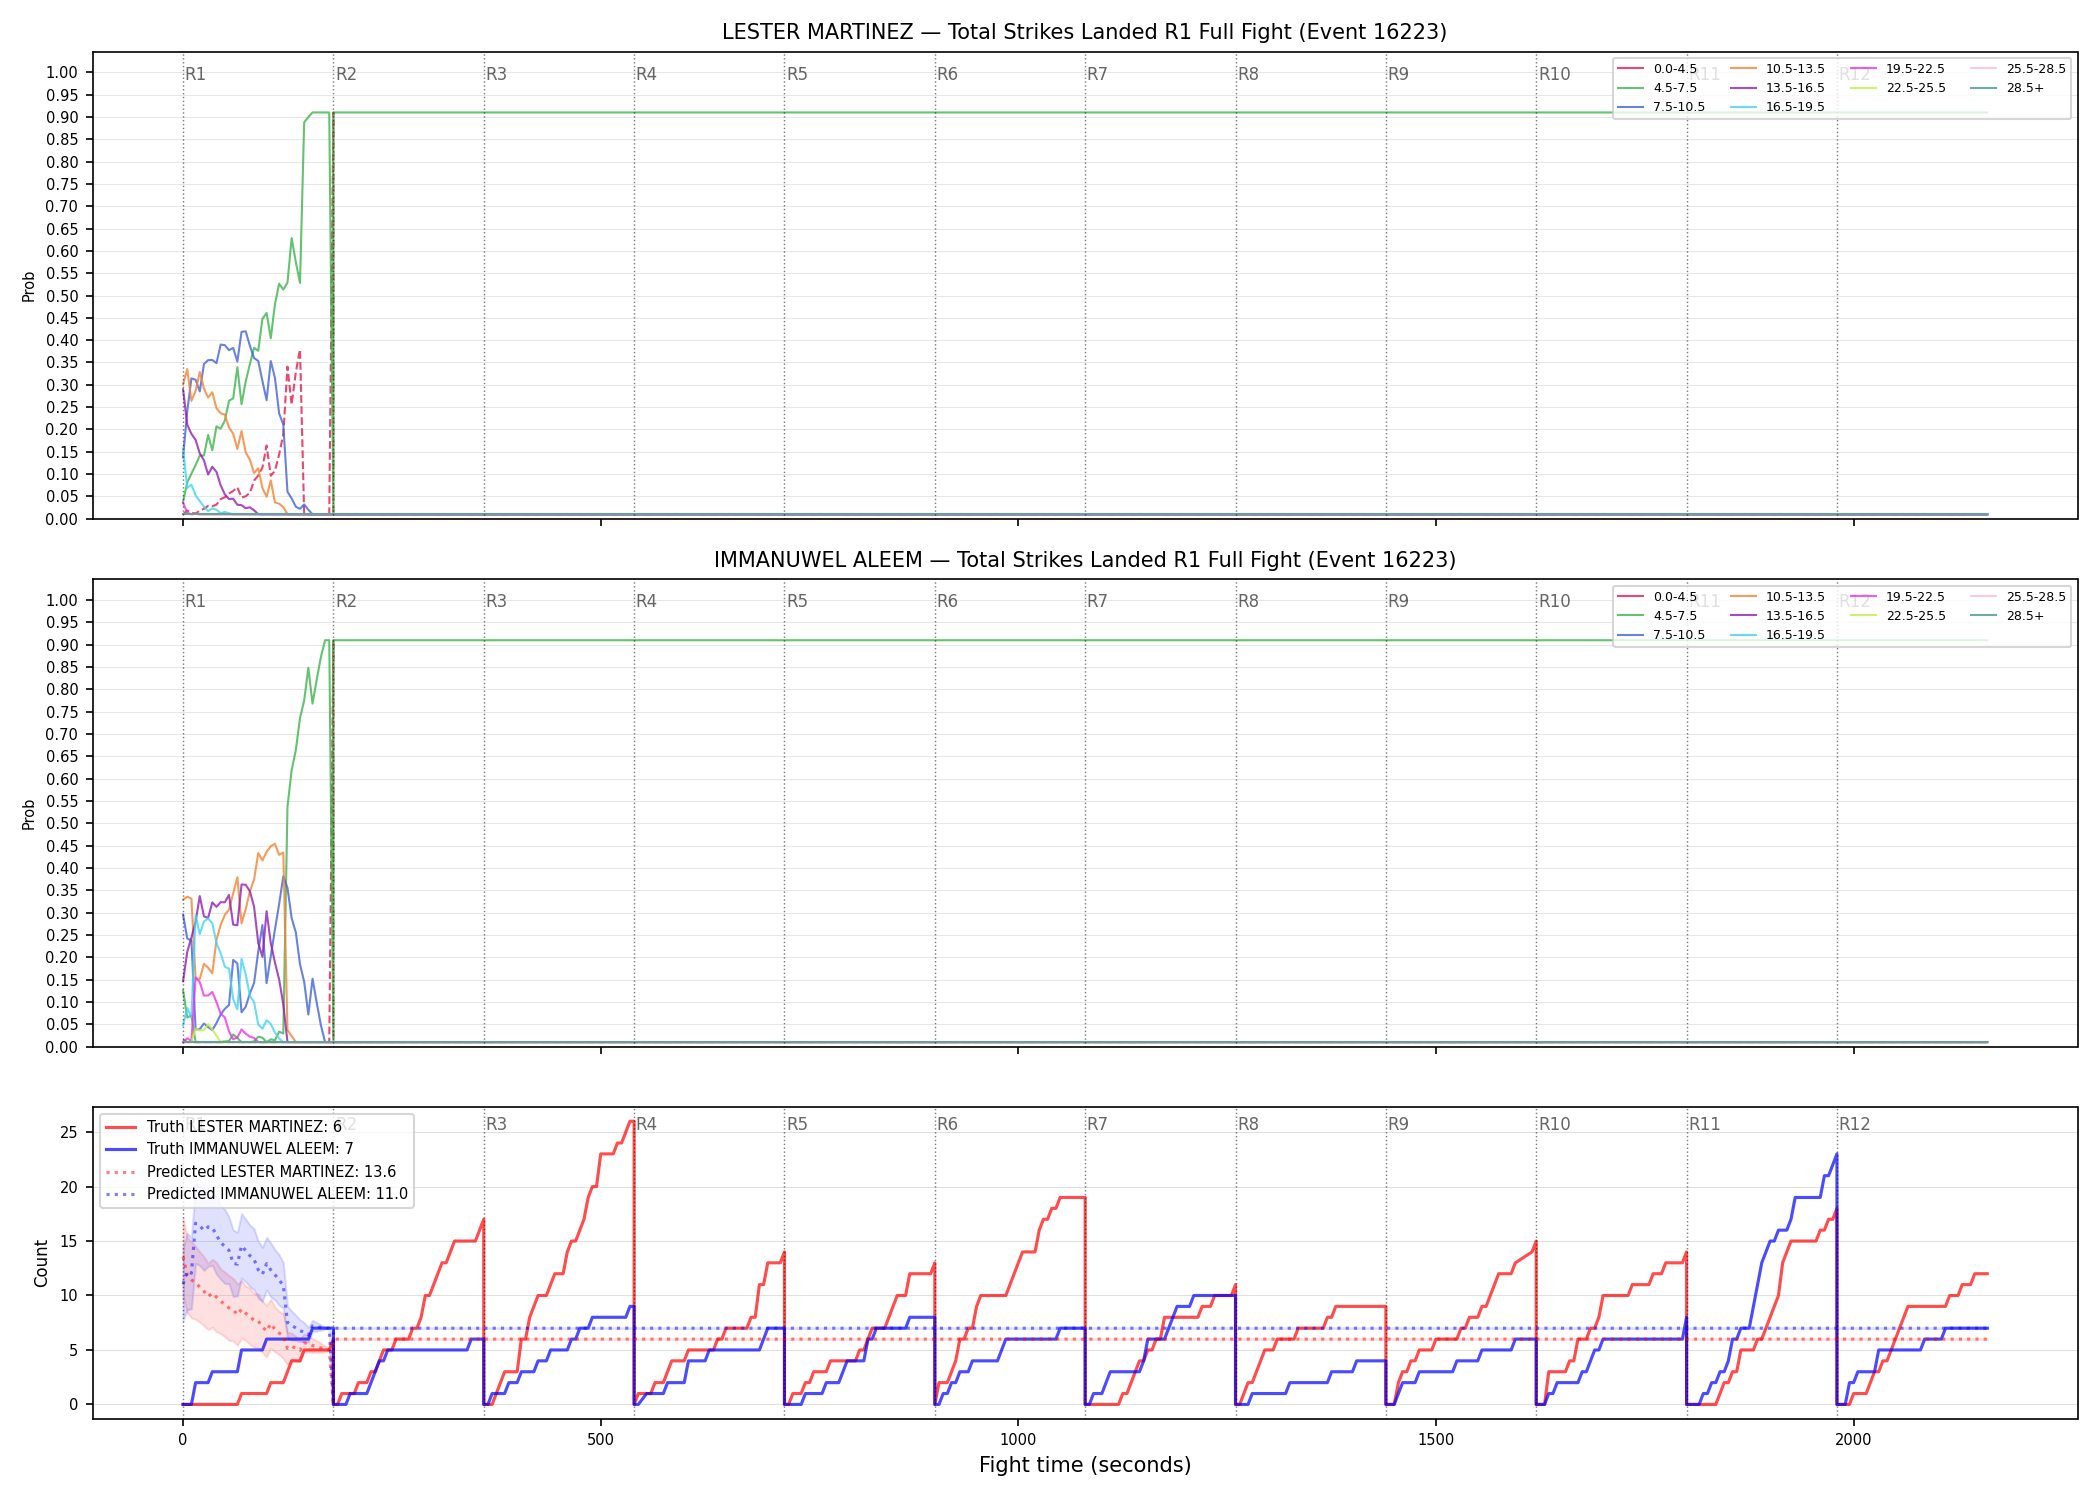
Task: Click the 1000 tick label on x-axis
Action: 1018,1440
